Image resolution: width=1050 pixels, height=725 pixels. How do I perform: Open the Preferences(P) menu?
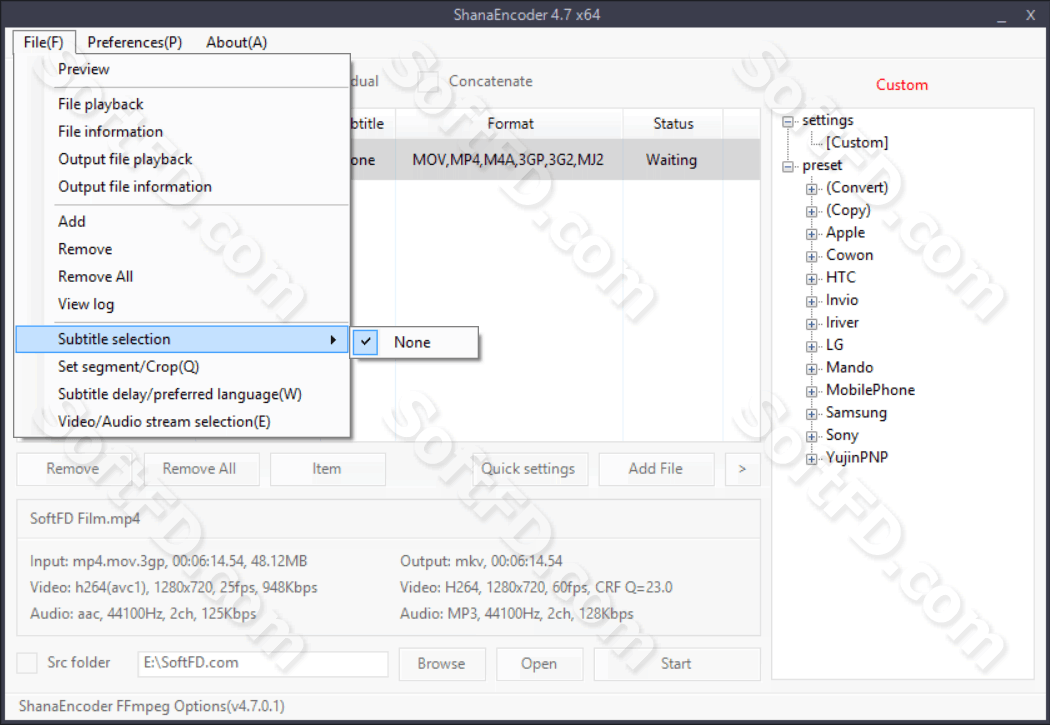(x=135, y=42)
